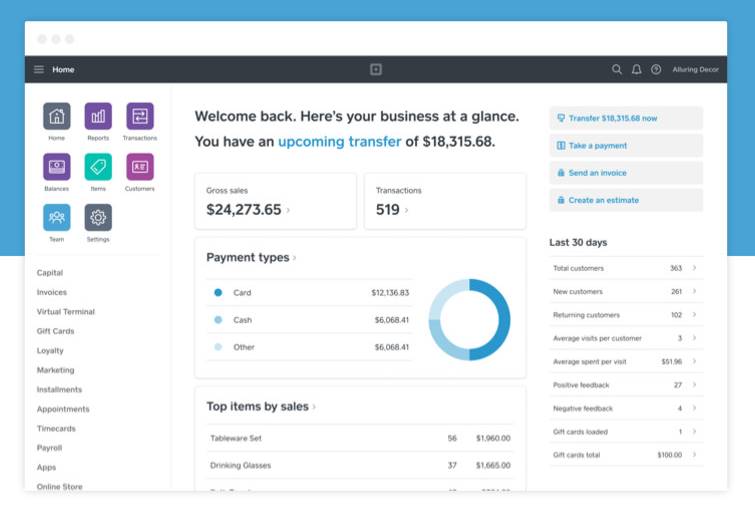Open search with the magnifier icon
Viewport: 755px width, 514px height.
point(616,69)
